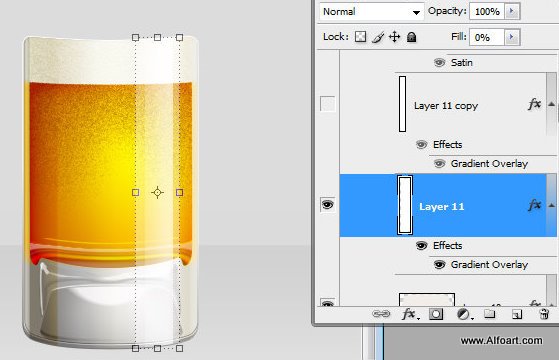Click the Add layer mask icon

tap(436, 314)
